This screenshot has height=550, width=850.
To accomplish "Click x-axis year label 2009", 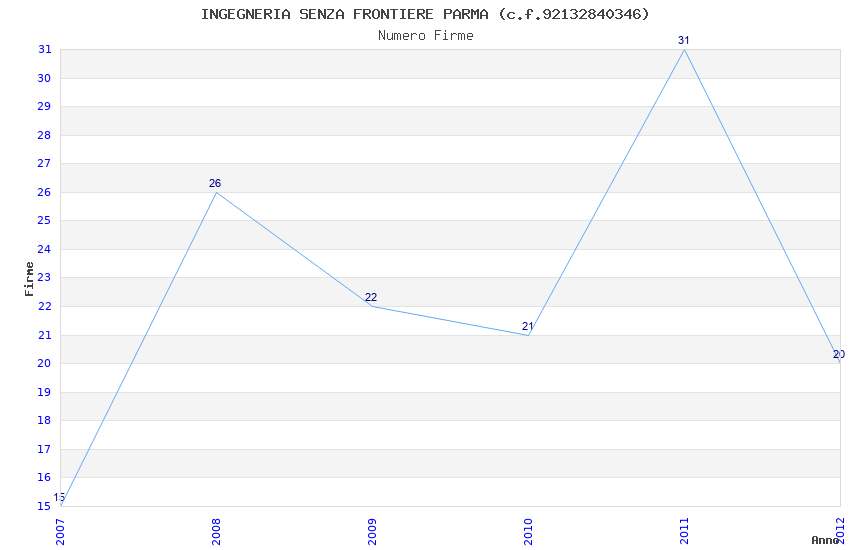I will click(372, 532).
